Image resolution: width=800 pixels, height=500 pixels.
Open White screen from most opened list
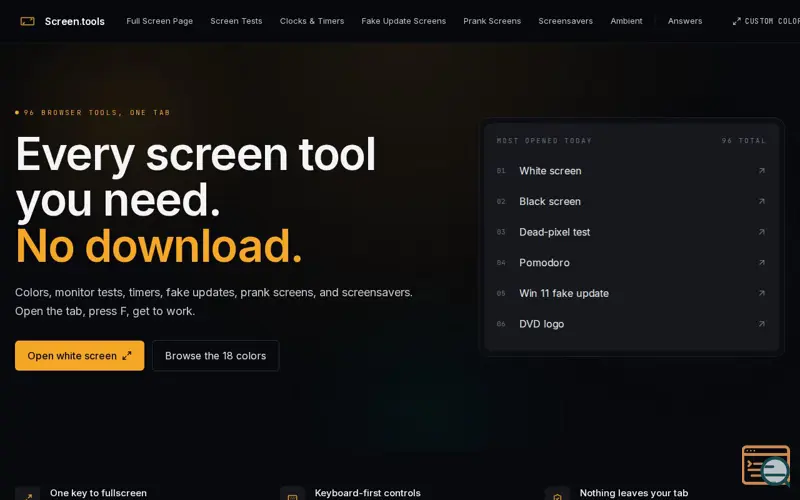[631, 171]
